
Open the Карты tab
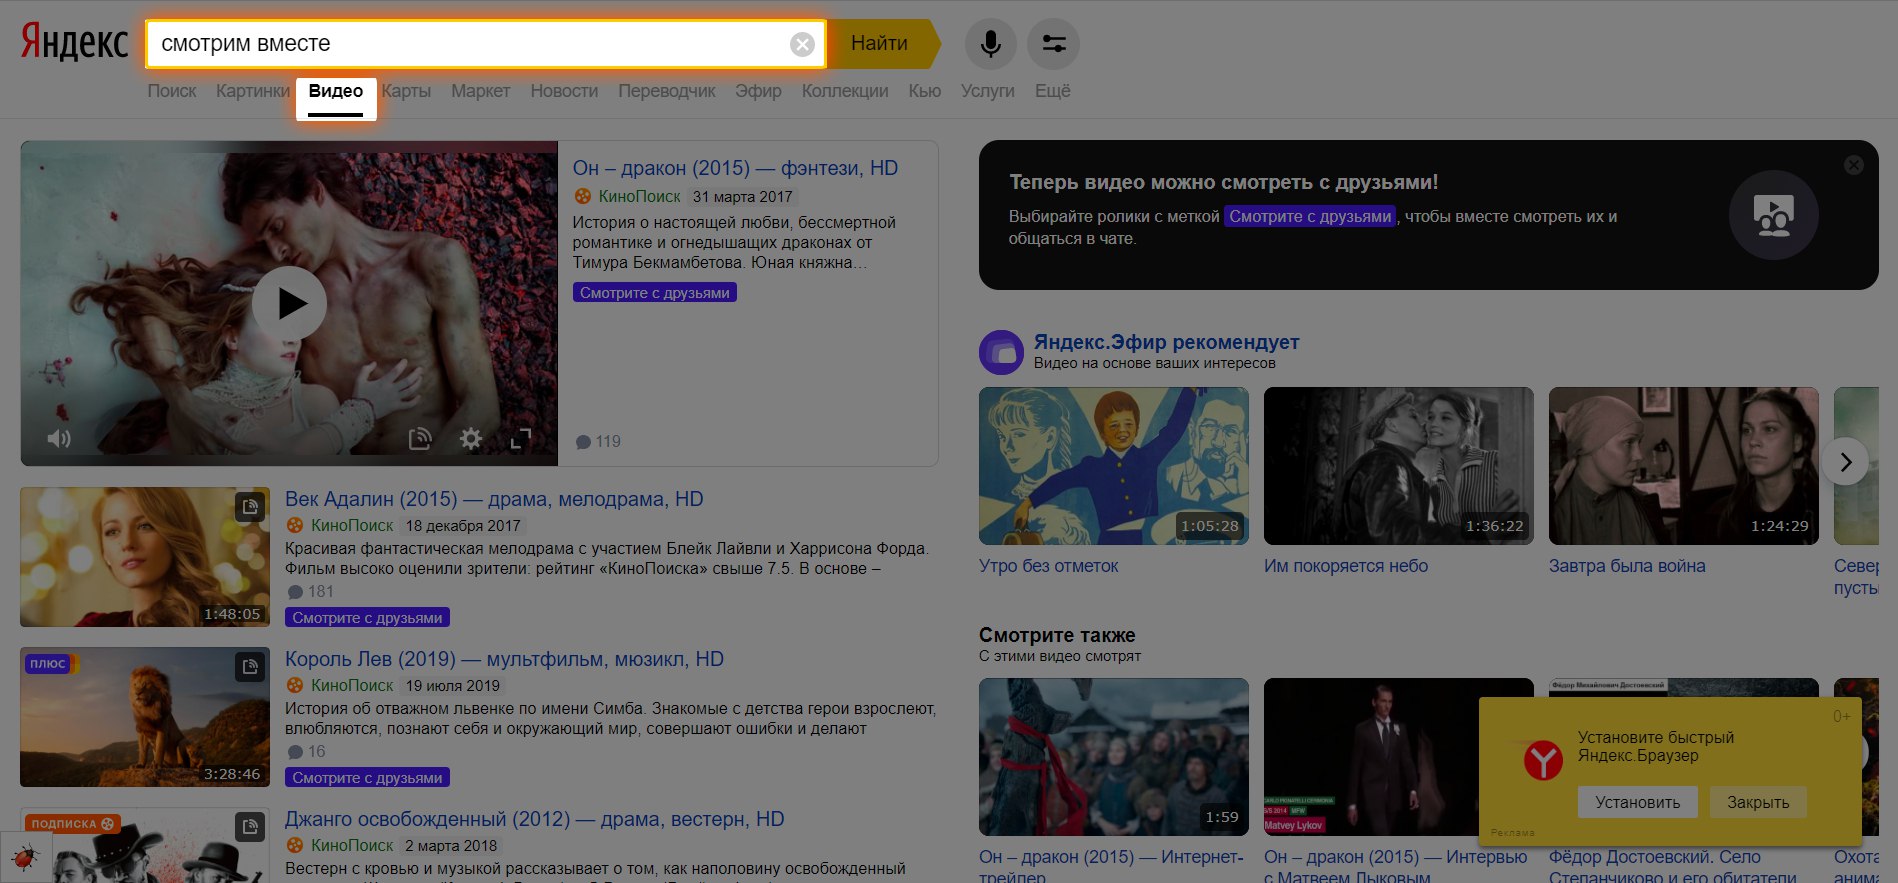[406, 91]
